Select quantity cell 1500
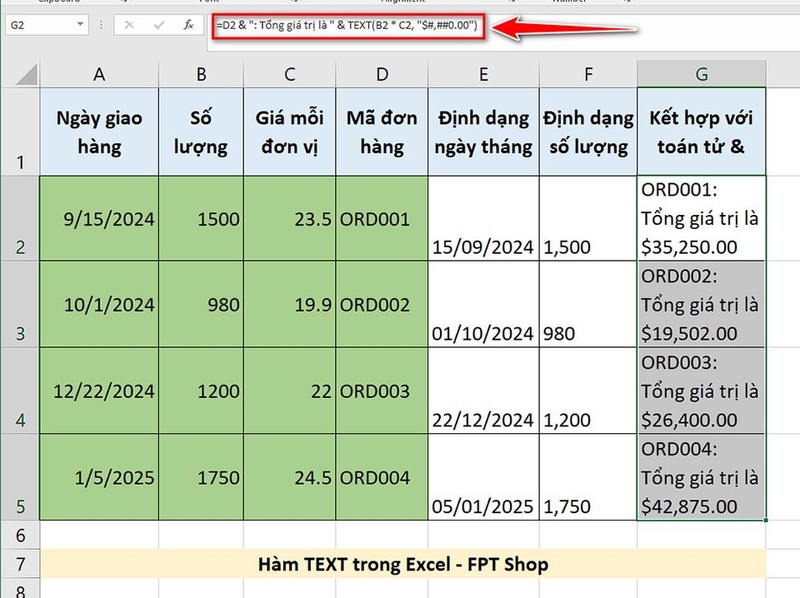 (x=201, y=218)
